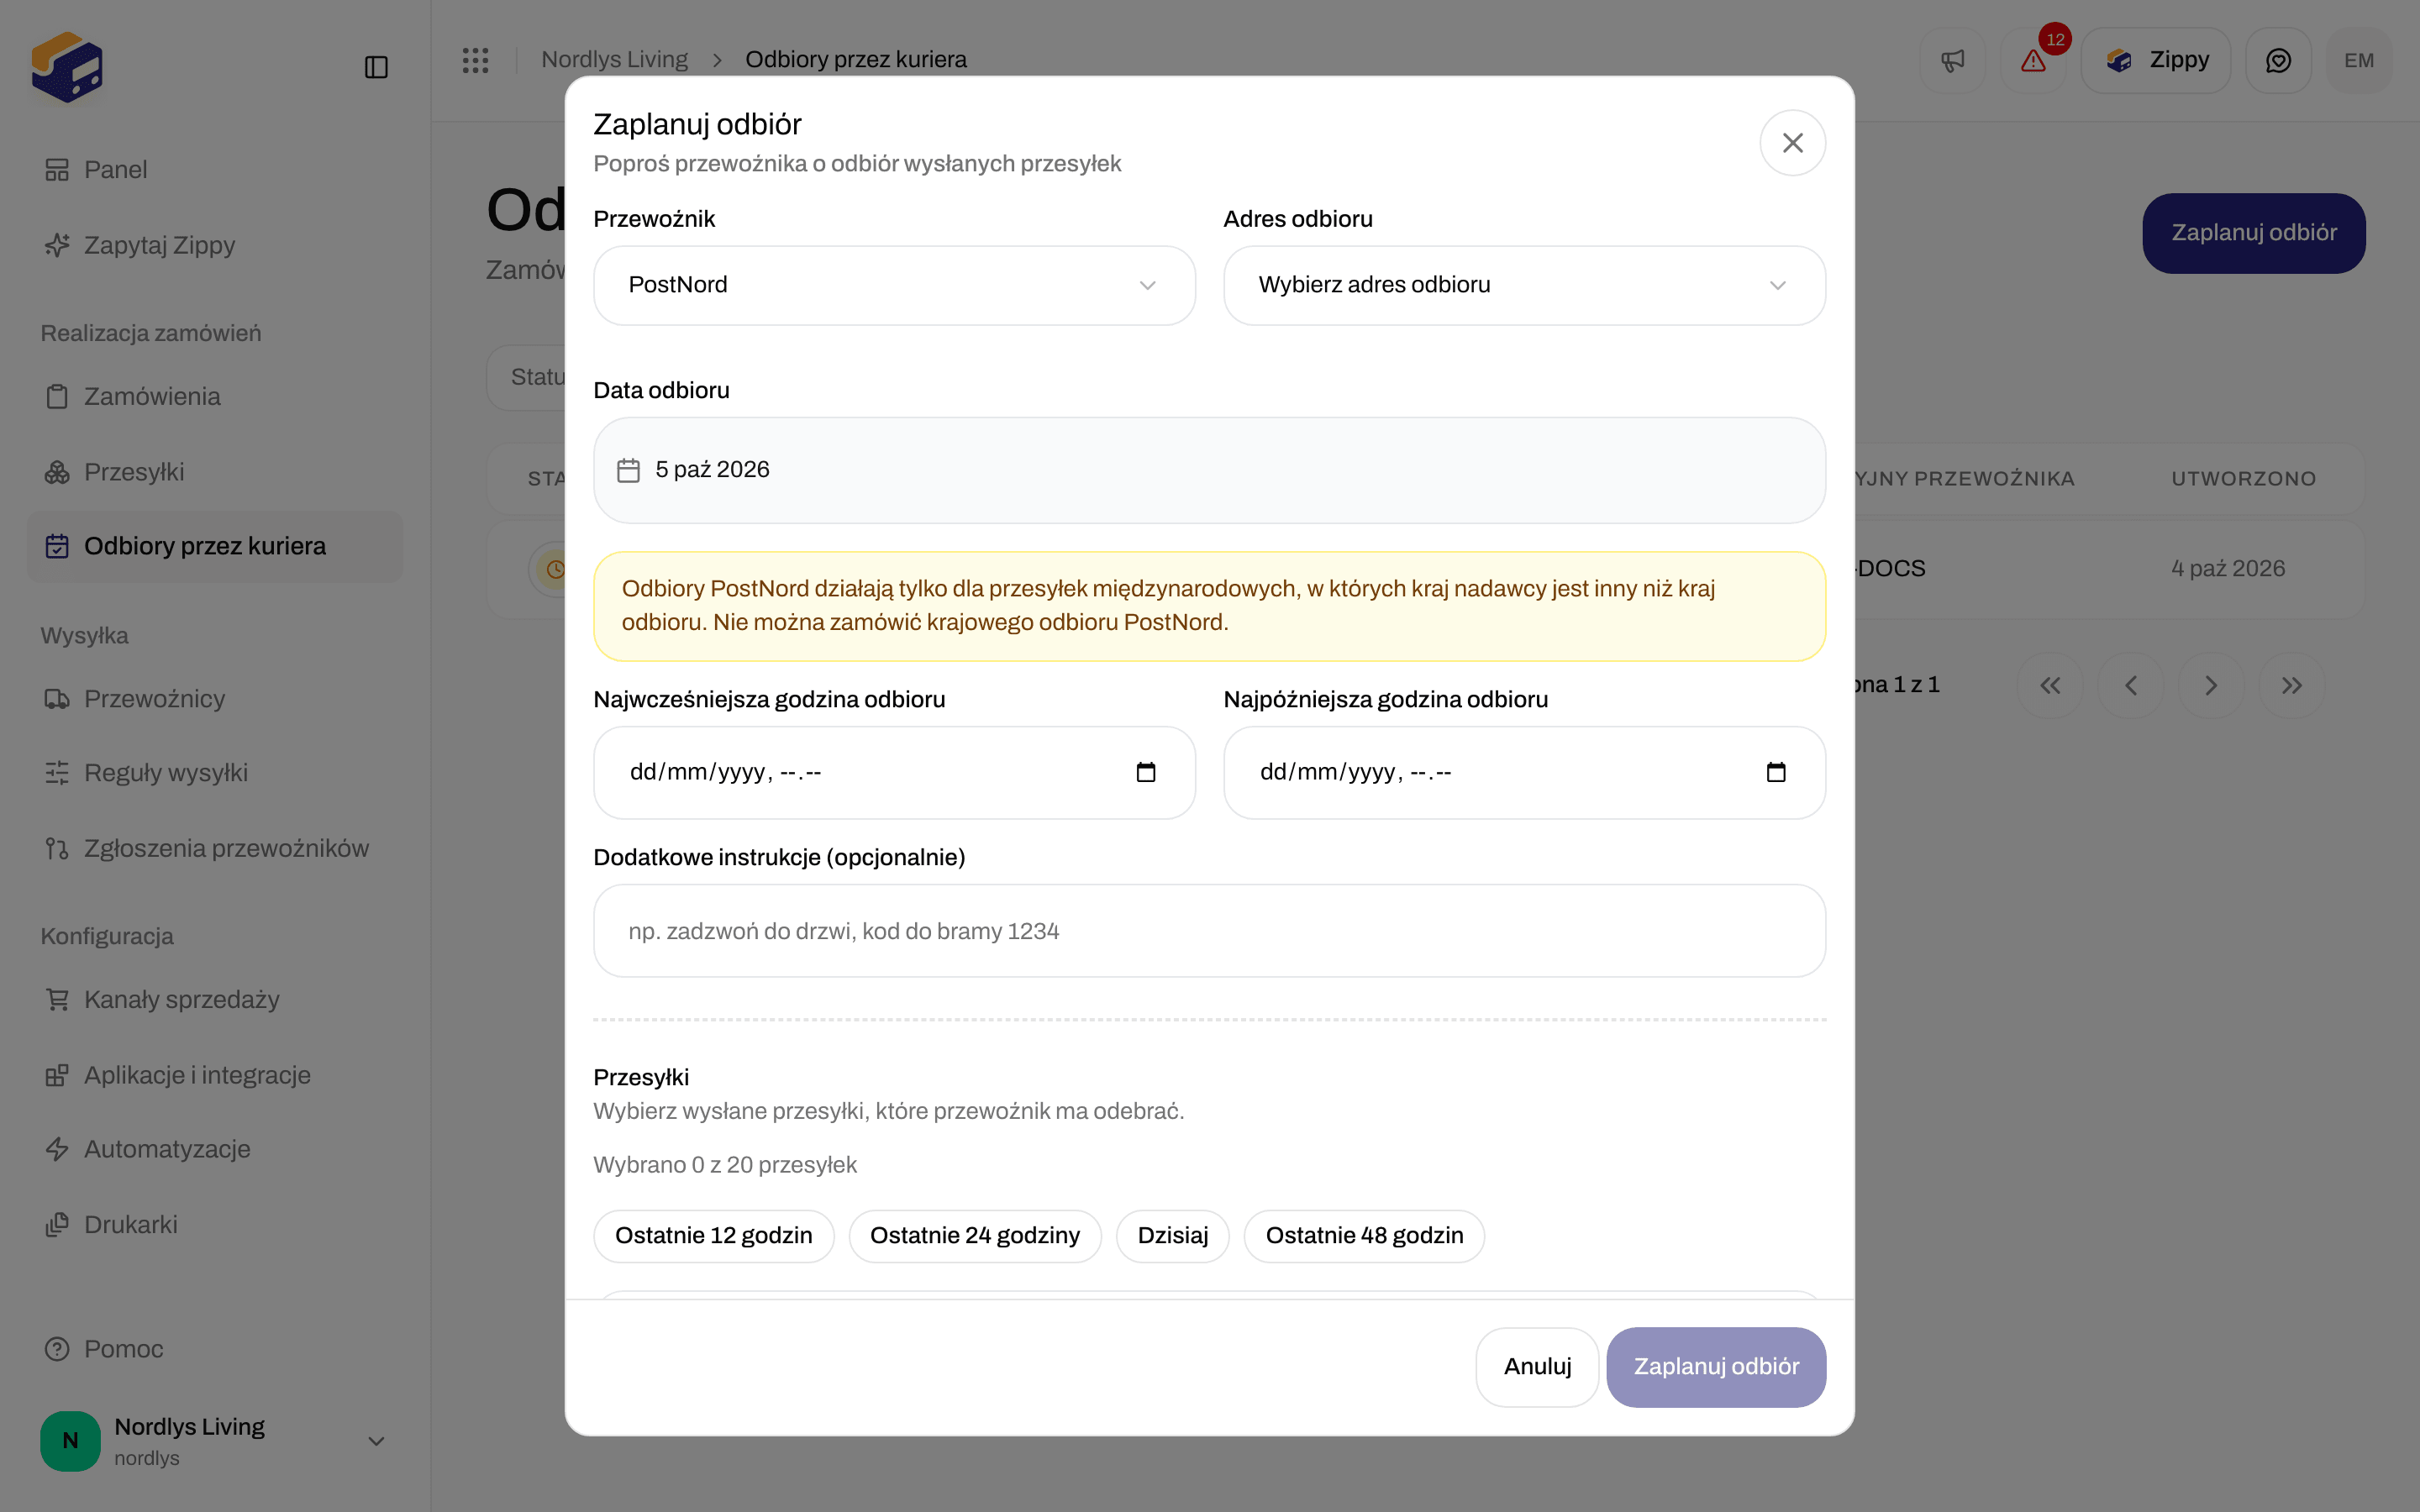2420x1512 pixels.
Task: Open the Zippy assistant button
Action: click(2156, 60)
